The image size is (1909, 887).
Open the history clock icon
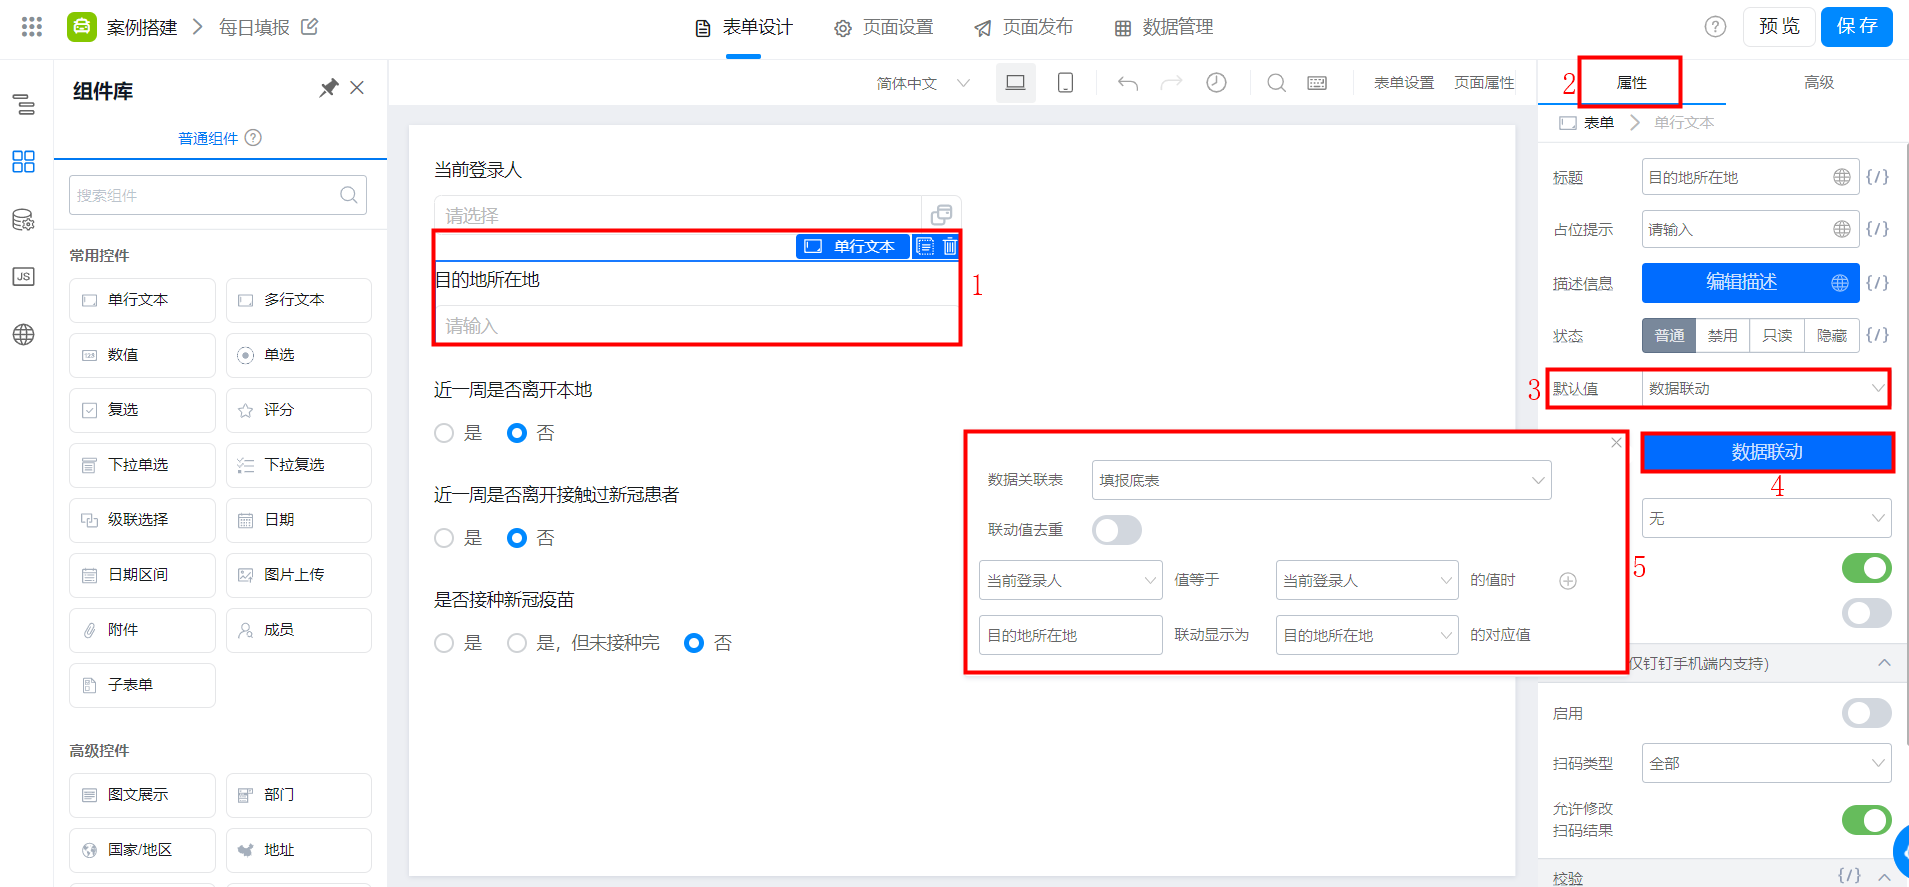tap(1216, 83)
